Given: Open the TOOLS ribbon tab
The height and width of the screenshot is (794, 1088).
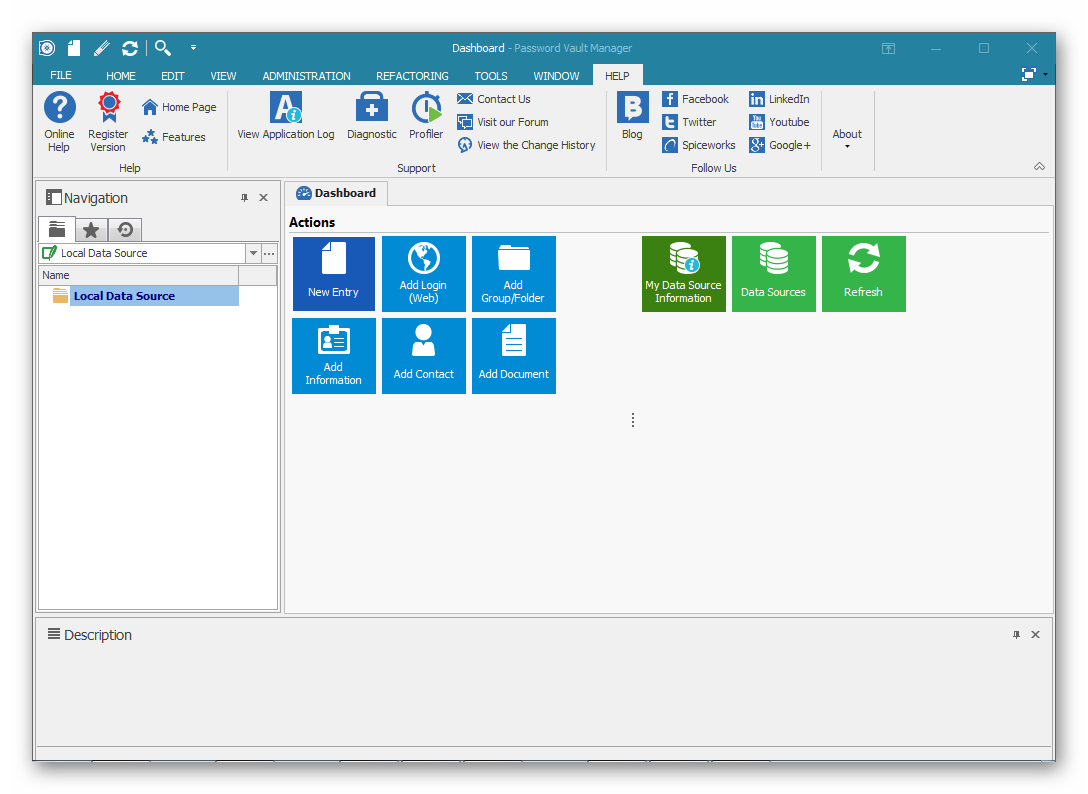Looking at the screenshot, I should click(491, 76).
